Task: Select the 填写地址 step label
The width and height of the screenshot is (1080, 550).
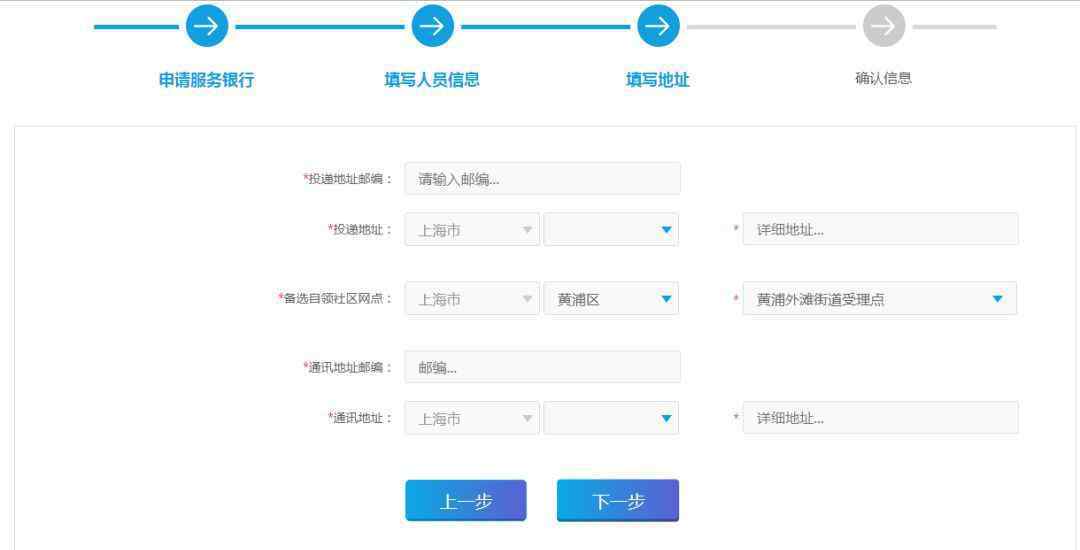Action: point(658,80)
